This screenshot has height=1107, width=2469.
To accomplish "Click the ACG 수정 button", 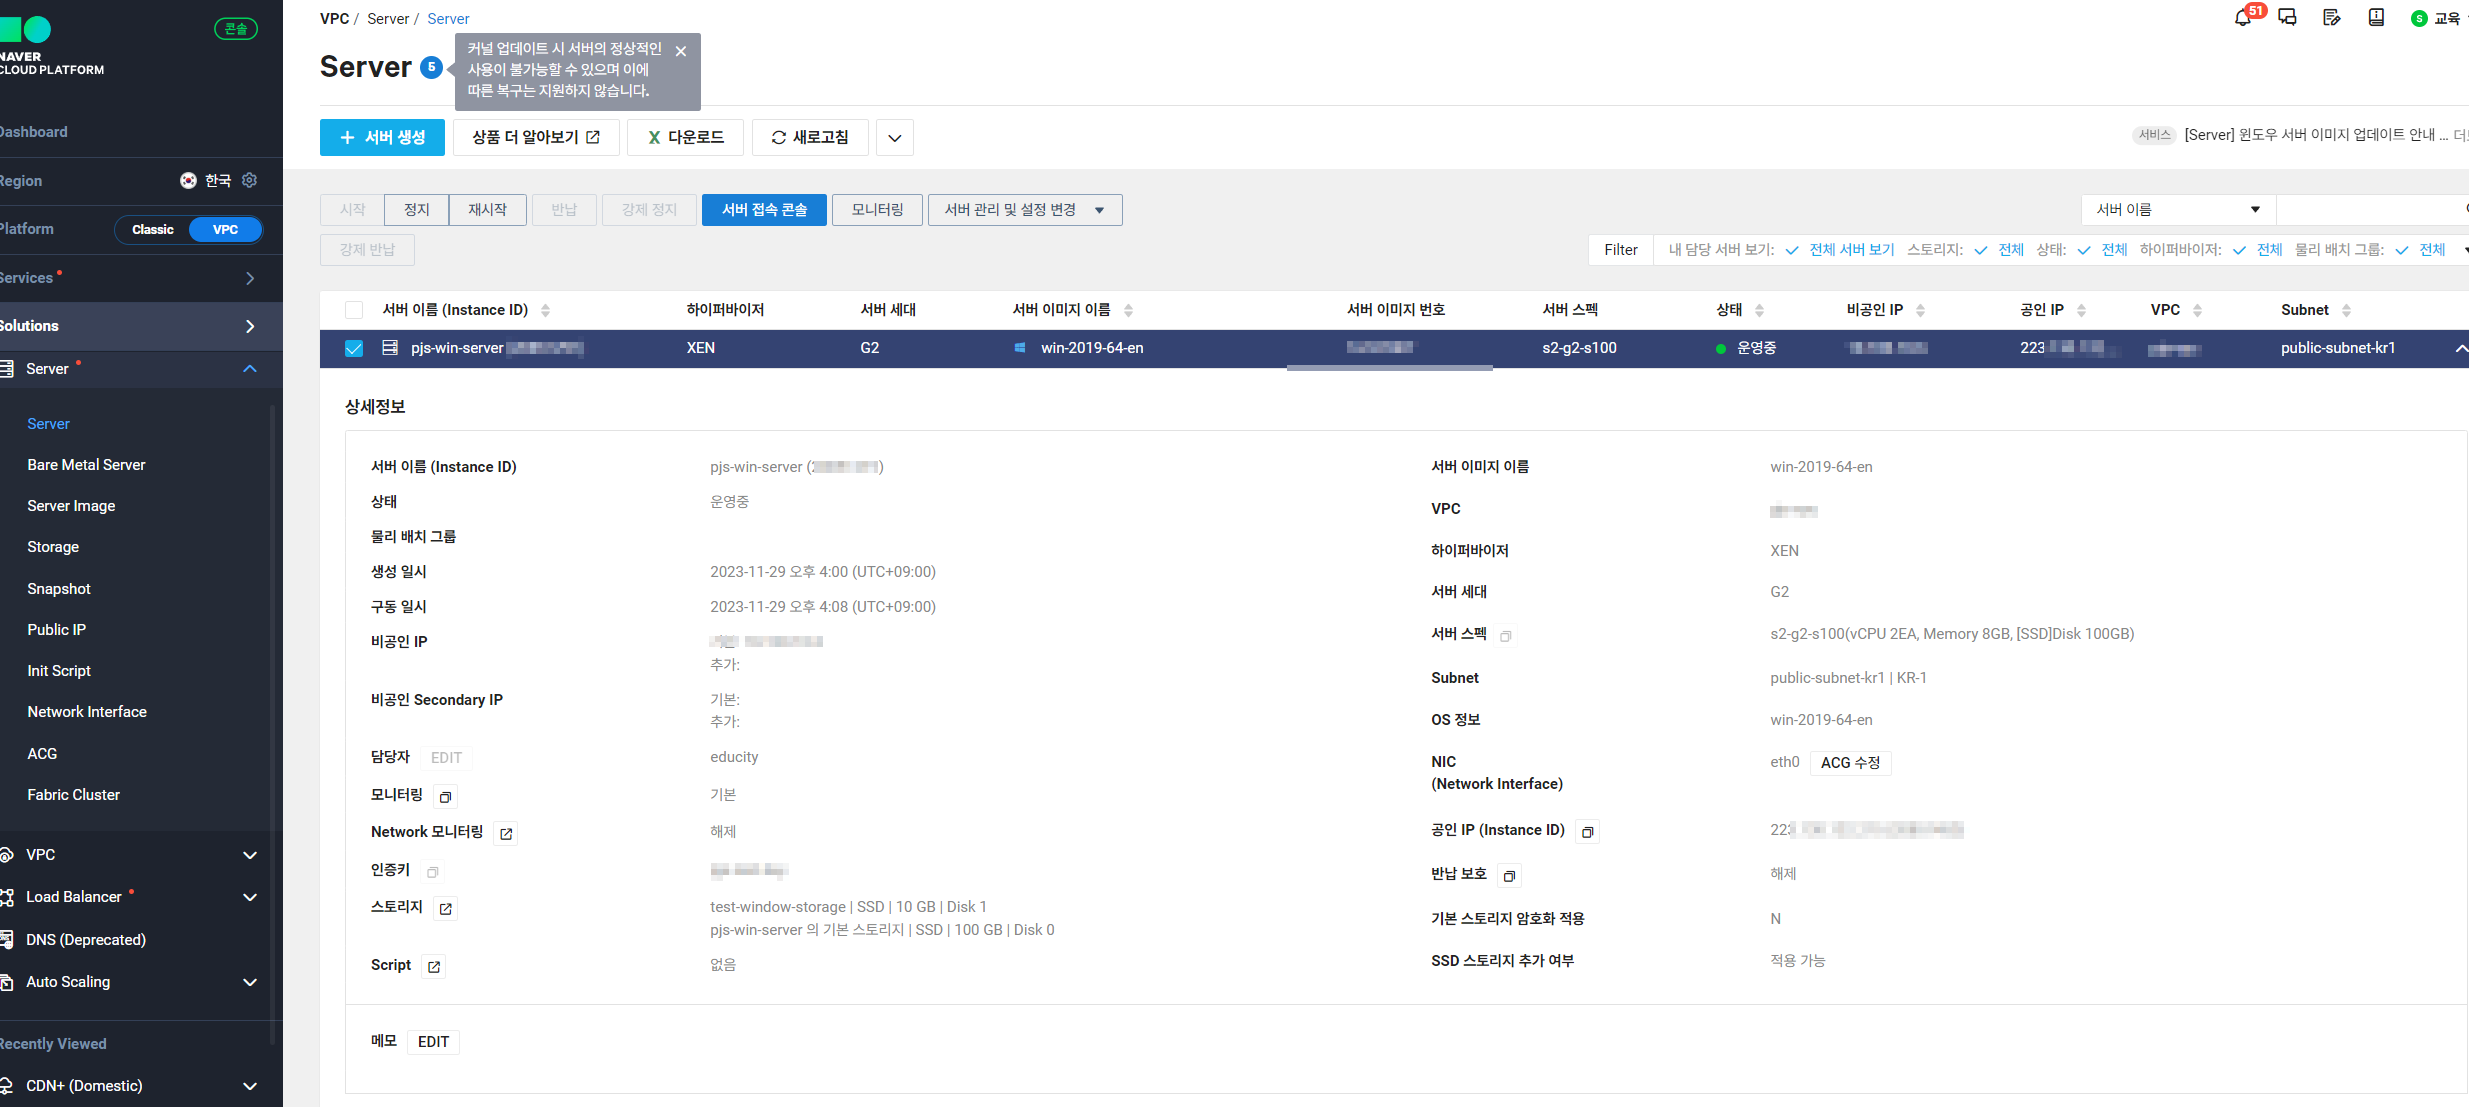I will (1850, 763).
